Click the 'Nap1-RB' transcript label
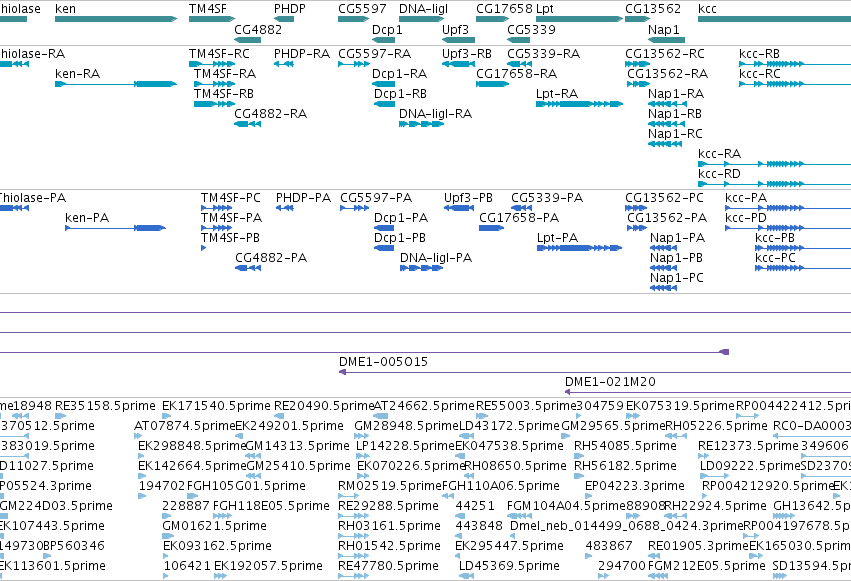Screen dimensions: 851x581 click(675, 114)
